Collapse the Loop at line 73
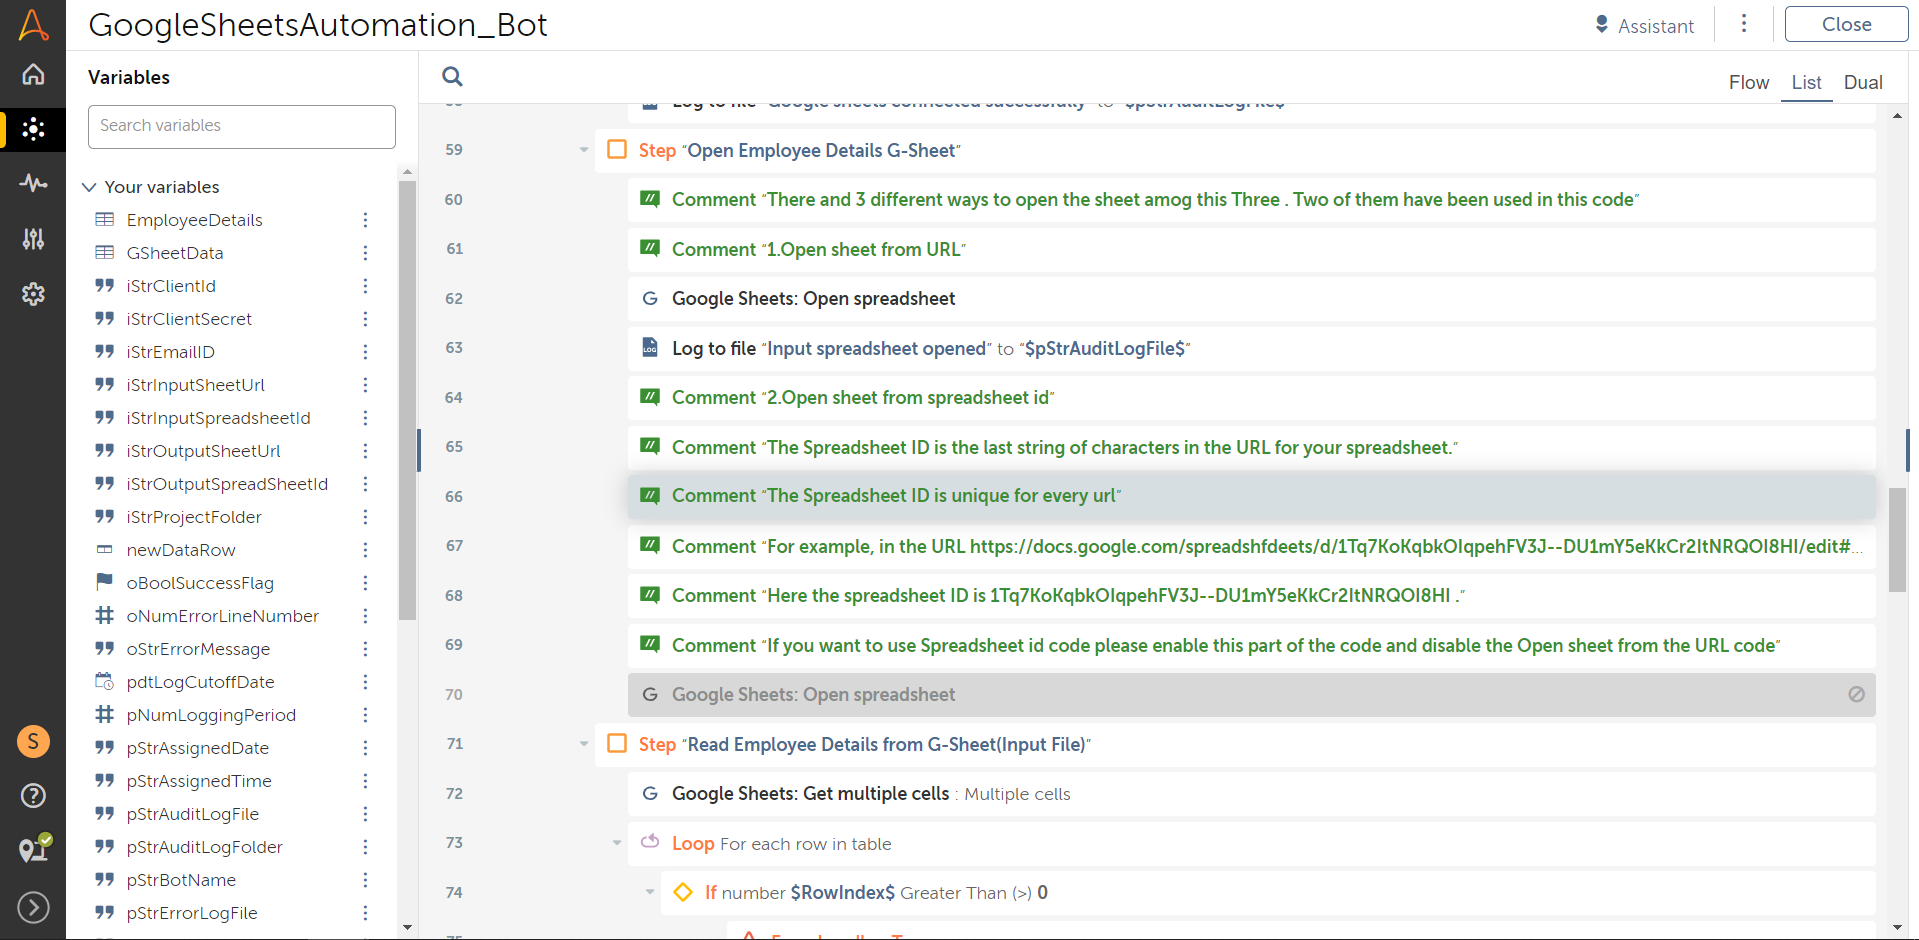1919x940 pixels. (x=617, y=843)
